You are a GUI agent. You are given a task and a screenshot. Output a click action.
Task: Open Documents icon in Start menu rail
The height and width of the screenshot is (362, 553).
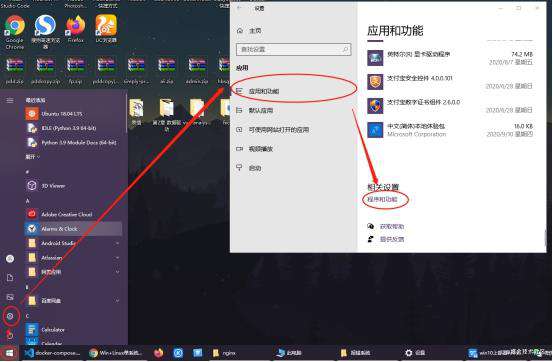pos(10,278)
